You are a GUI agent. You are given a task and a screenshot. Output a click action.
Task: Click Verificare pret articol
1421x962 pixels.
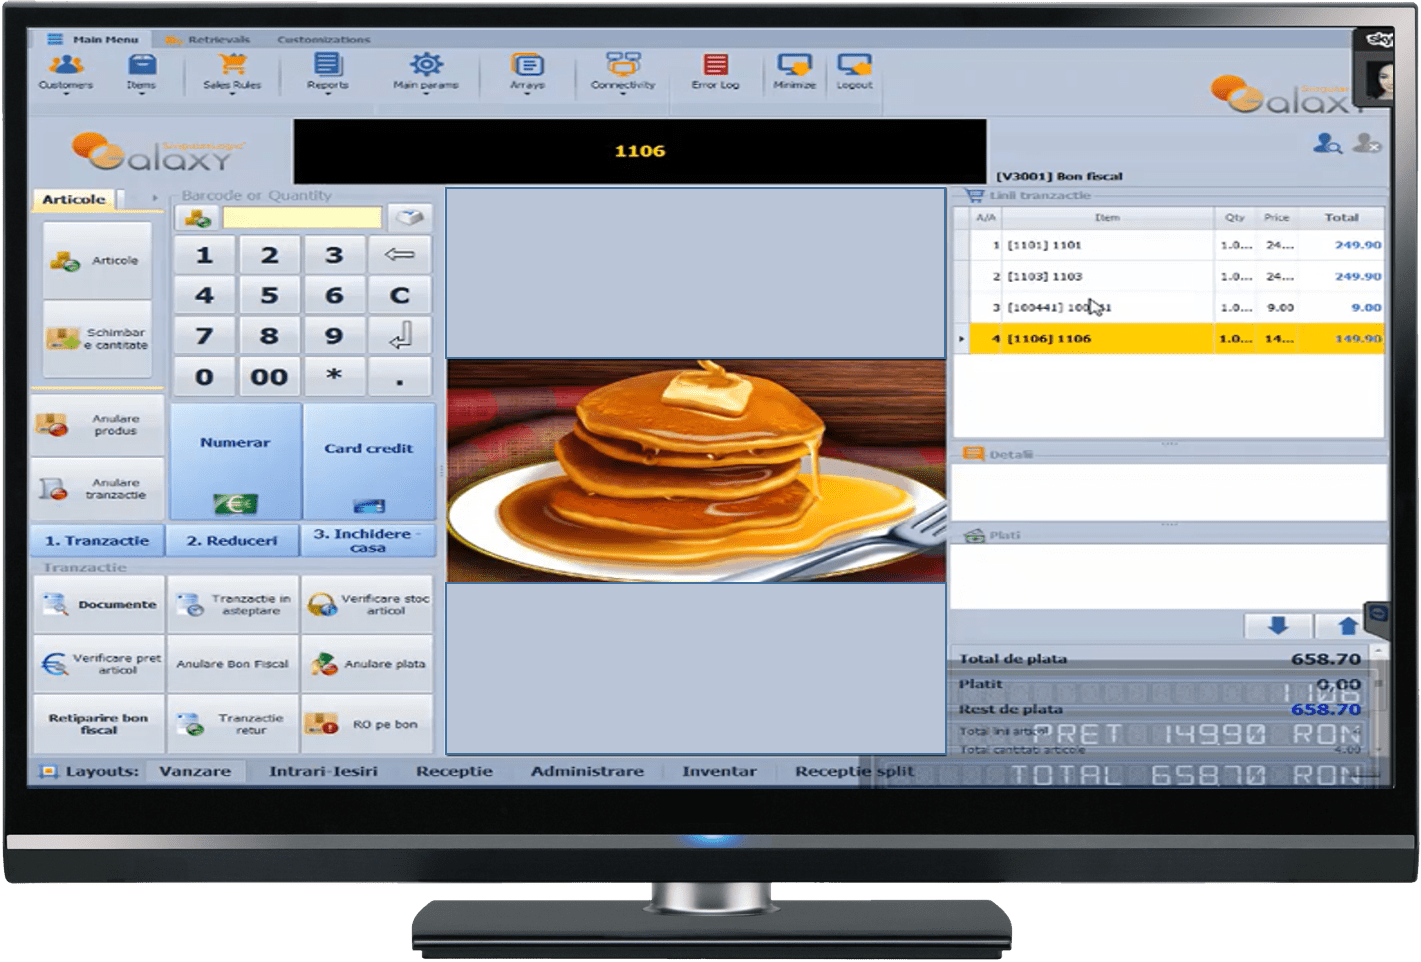click(x=98, y=664)
